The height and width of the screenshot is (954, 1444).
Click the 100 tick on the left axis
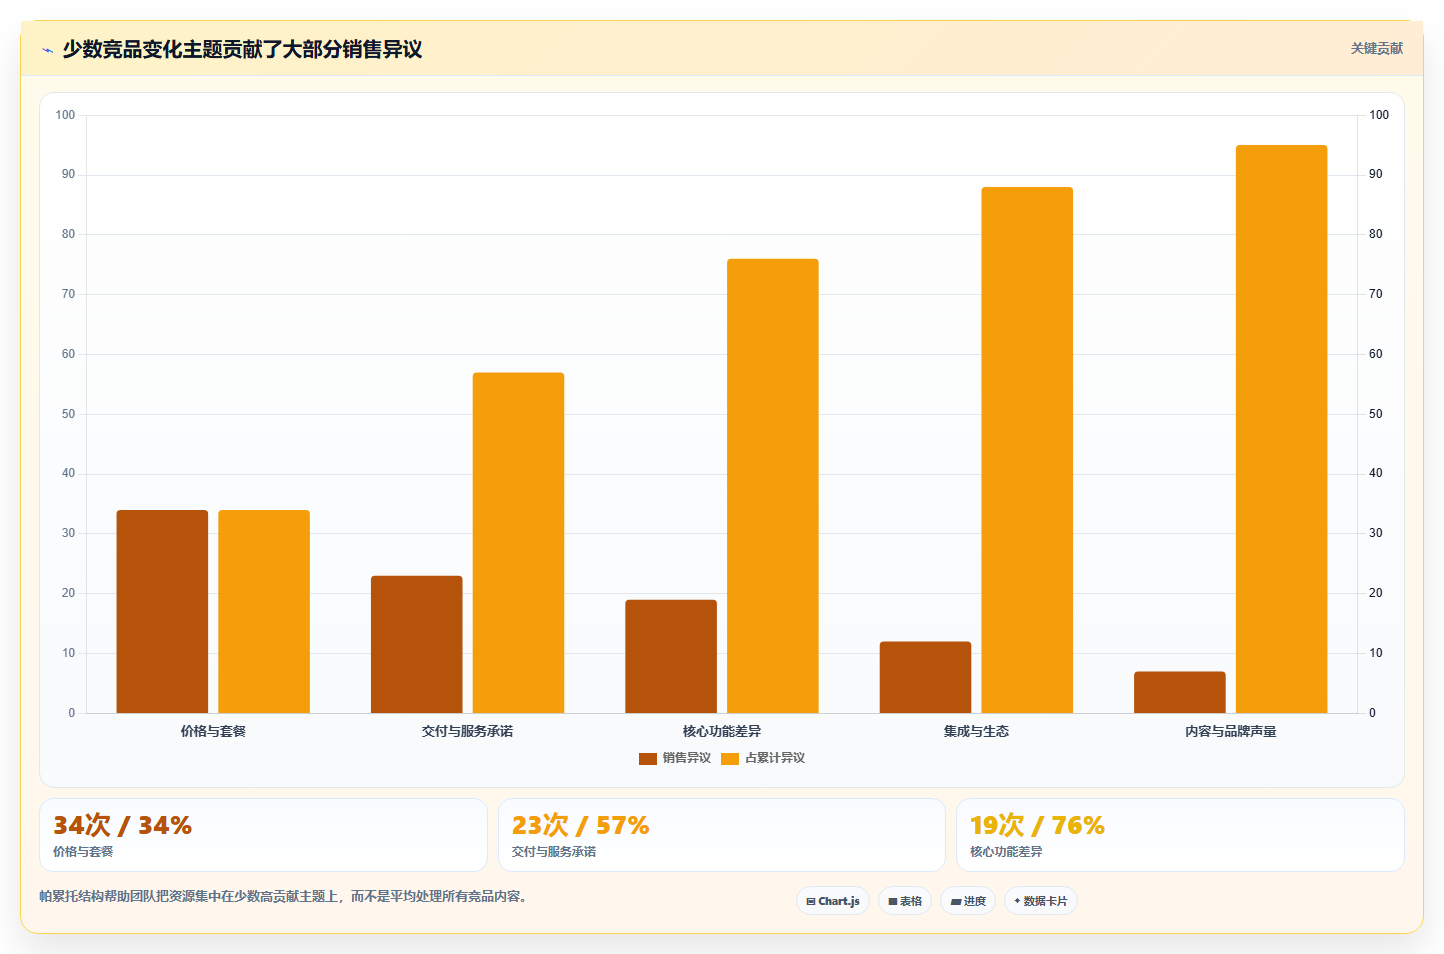coord(65,115)
